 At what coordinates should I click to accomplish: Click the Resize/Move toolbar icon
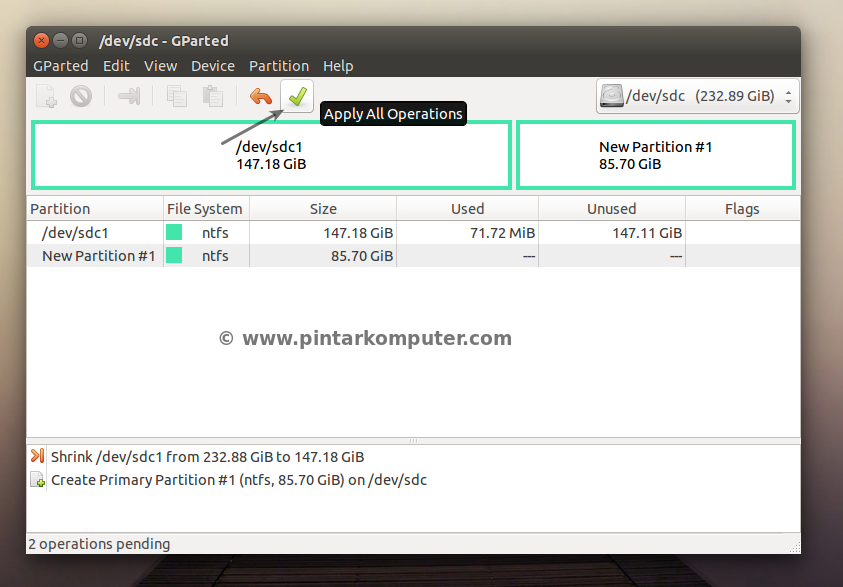129,96
